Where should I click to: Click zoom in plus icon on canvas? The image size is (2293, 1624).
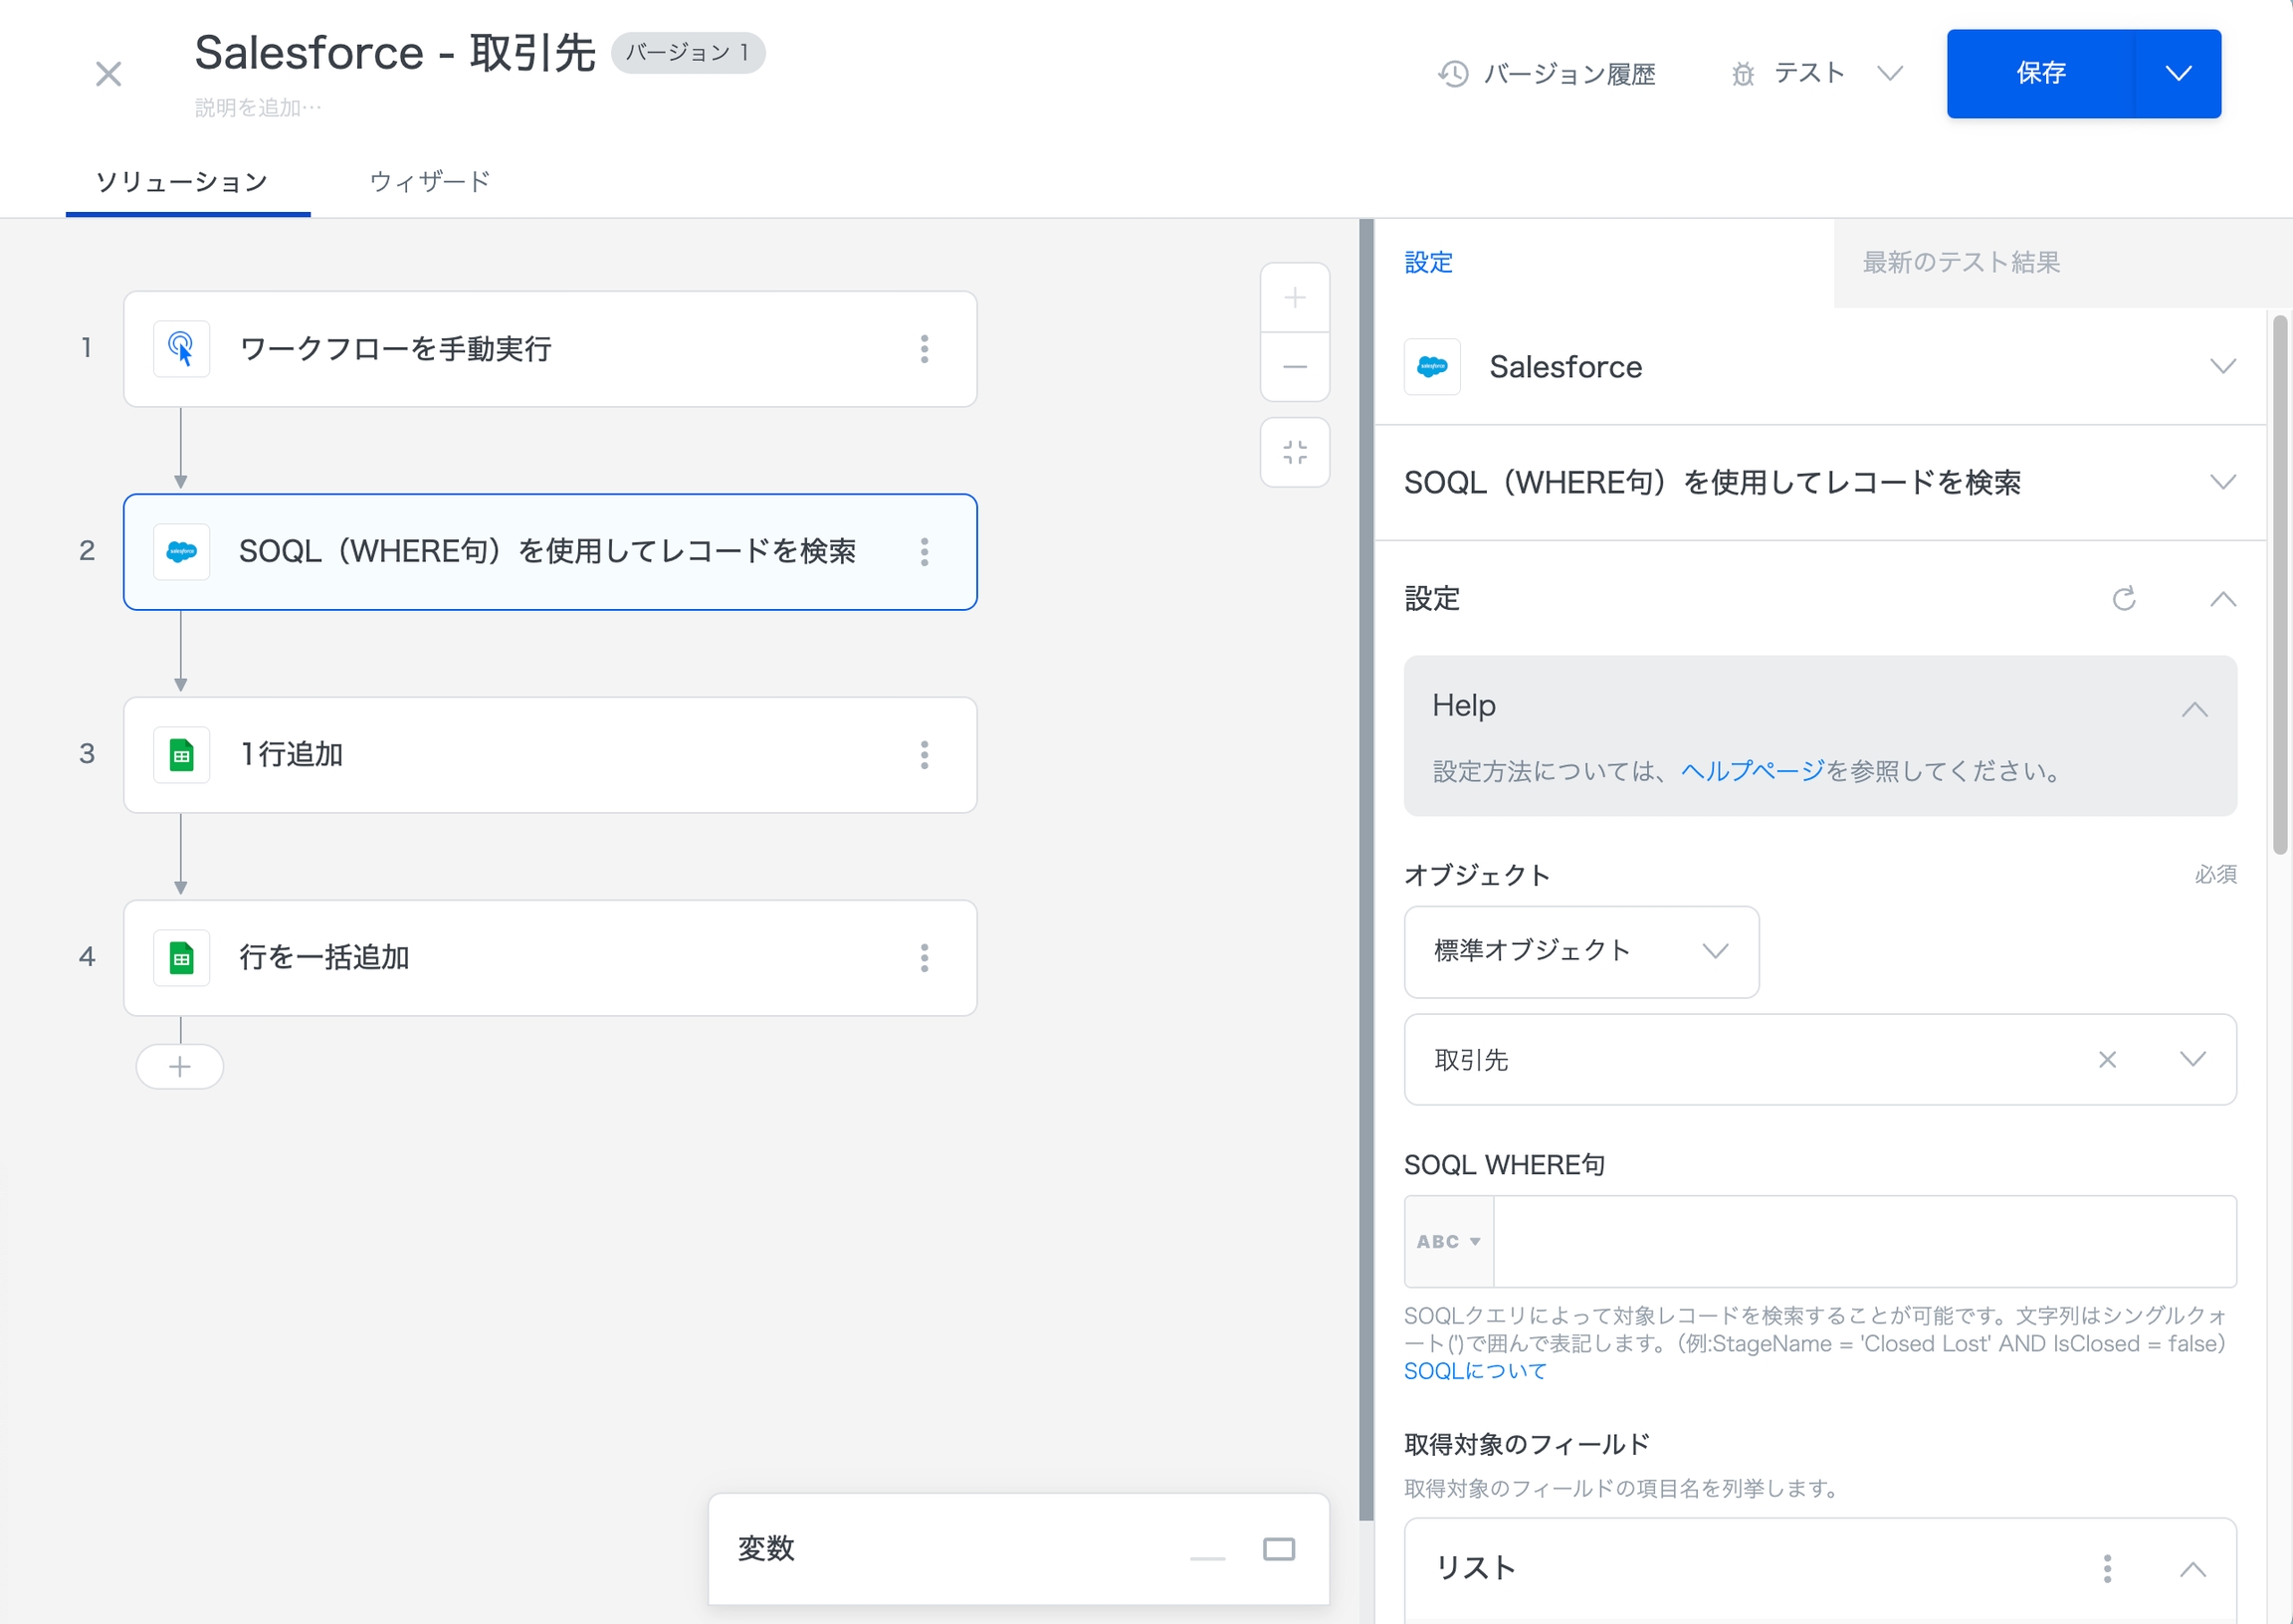tap(1294, 298)
